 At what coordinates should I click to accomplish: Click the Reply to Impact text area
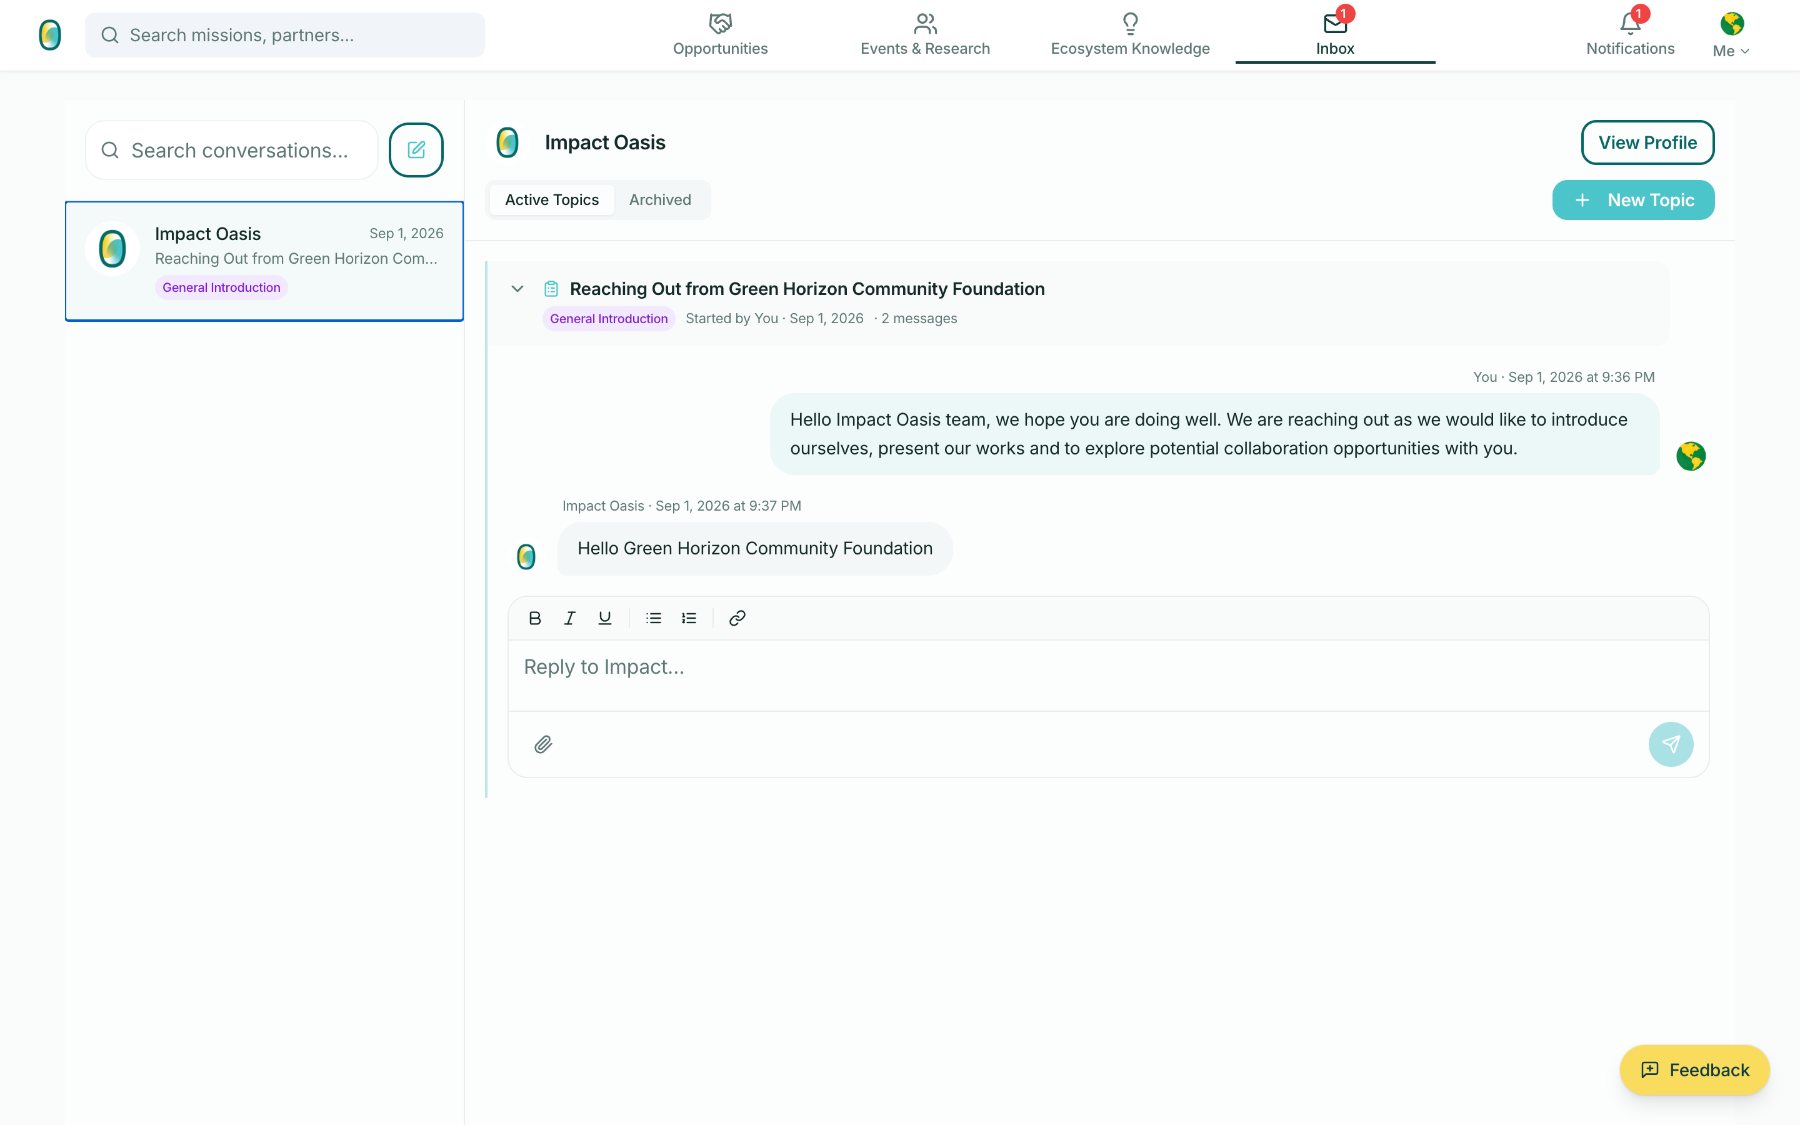[1108, 675]
